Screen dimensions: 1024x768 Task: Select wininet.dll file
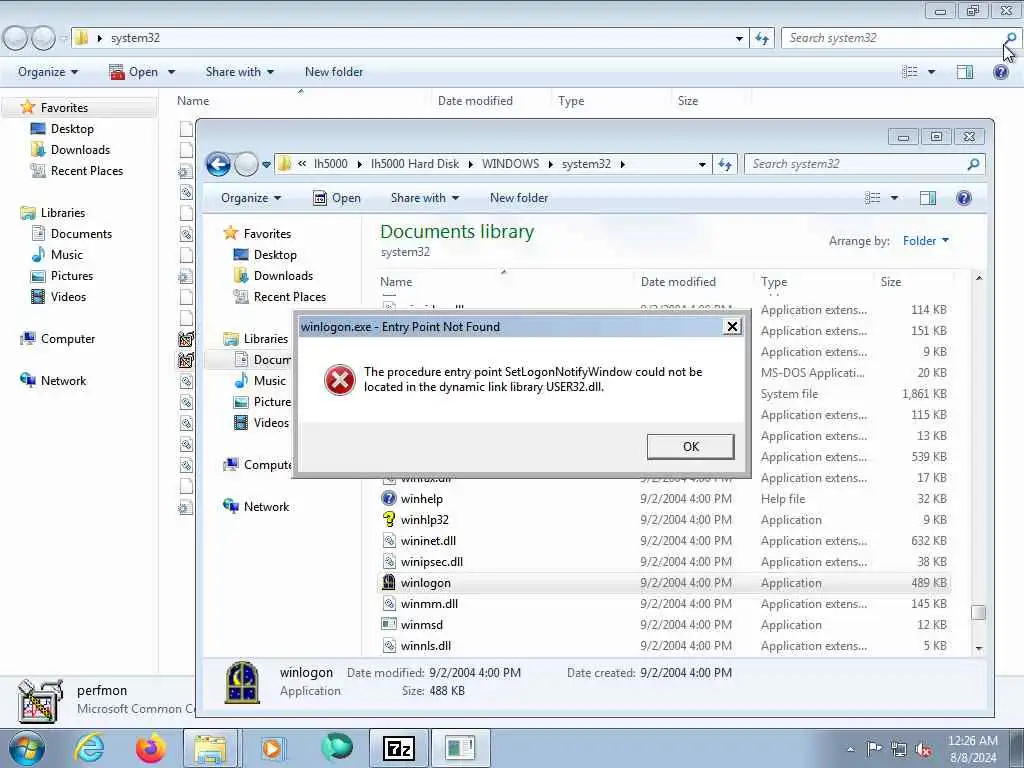(x=428, y=541)
